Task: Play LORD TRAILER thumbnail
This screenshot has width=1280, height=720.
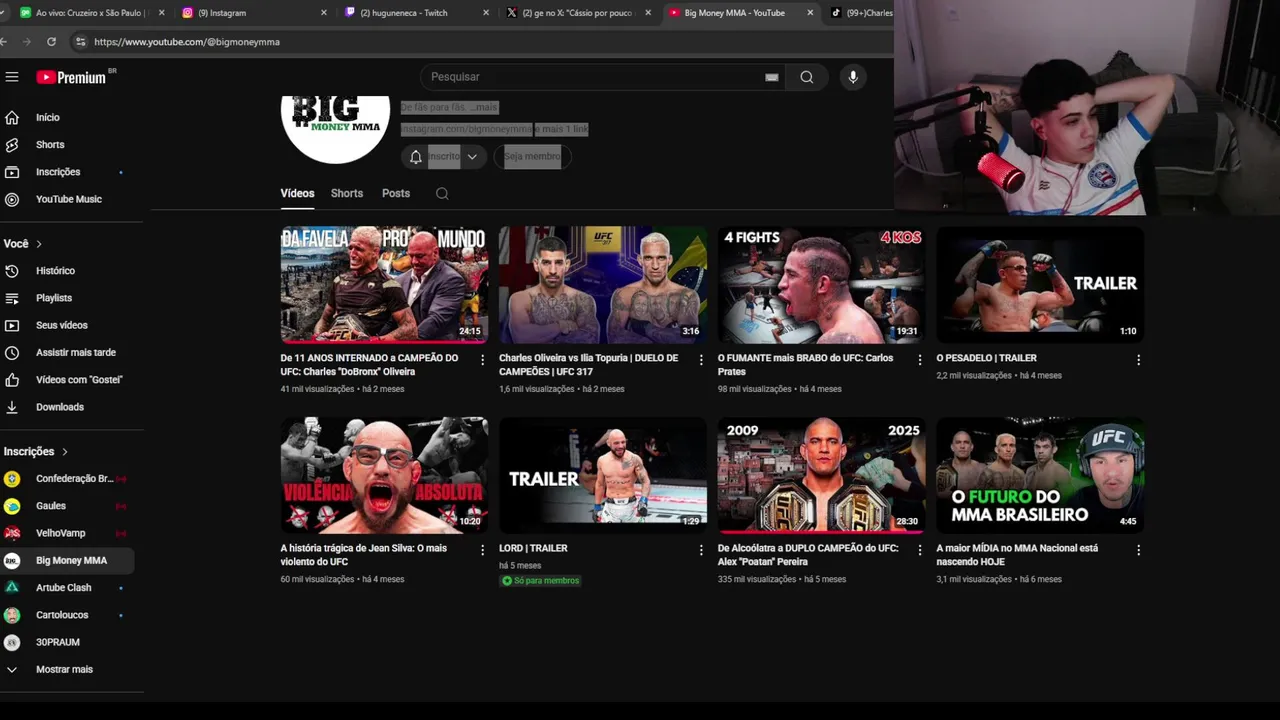Action: click(x=603, y=475)
